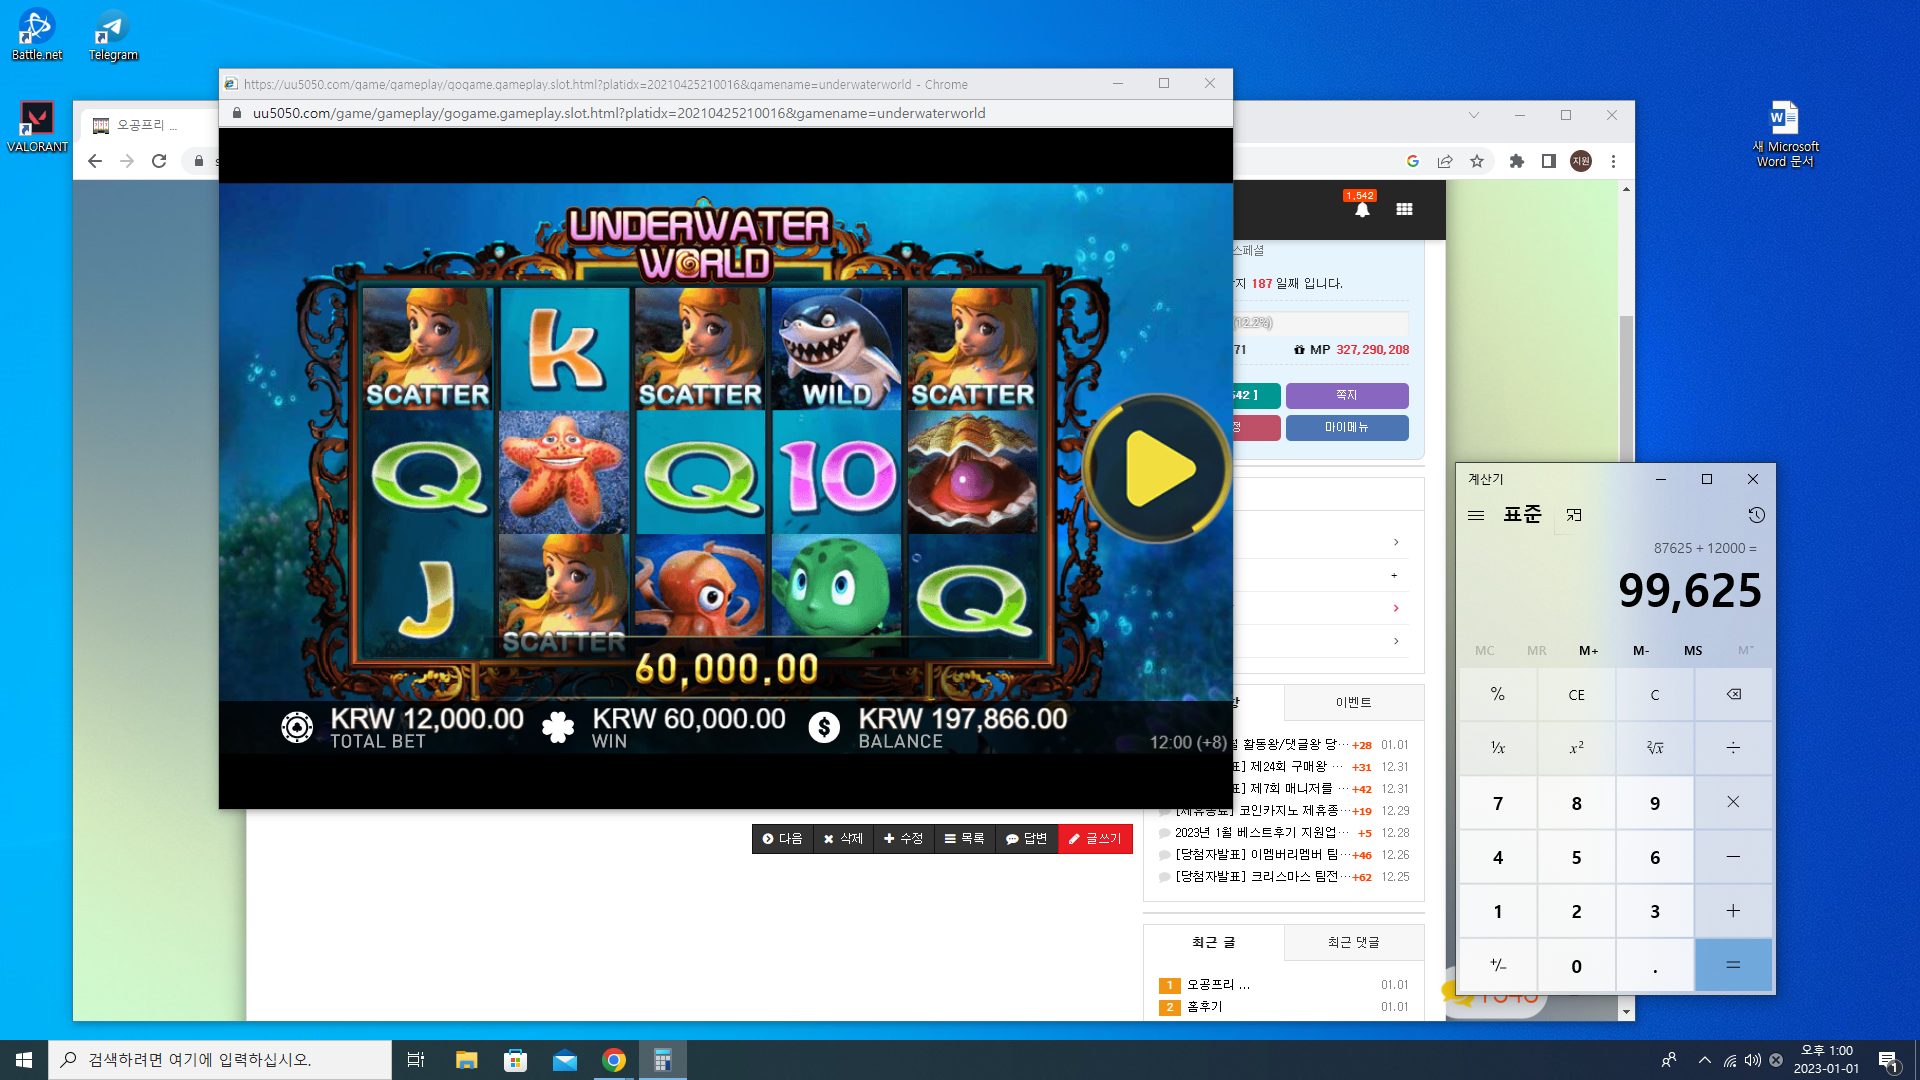Image resolution: width=1920 pixels, height=1080 pixels.
Task: Open Microsoft Store from taskbar
Action: pos(515,1060)
